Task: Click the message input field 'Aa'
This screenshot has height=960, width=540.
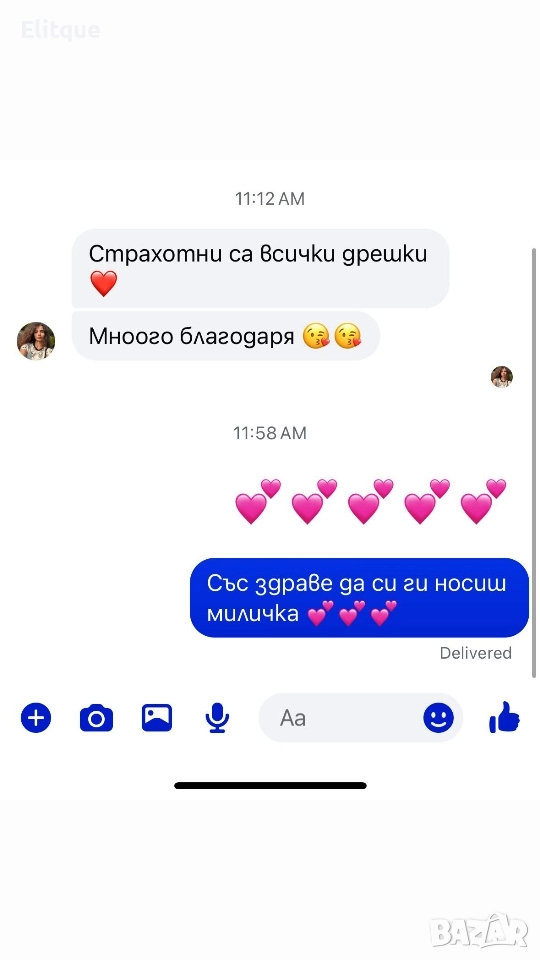Action: [x=361, y=718]
